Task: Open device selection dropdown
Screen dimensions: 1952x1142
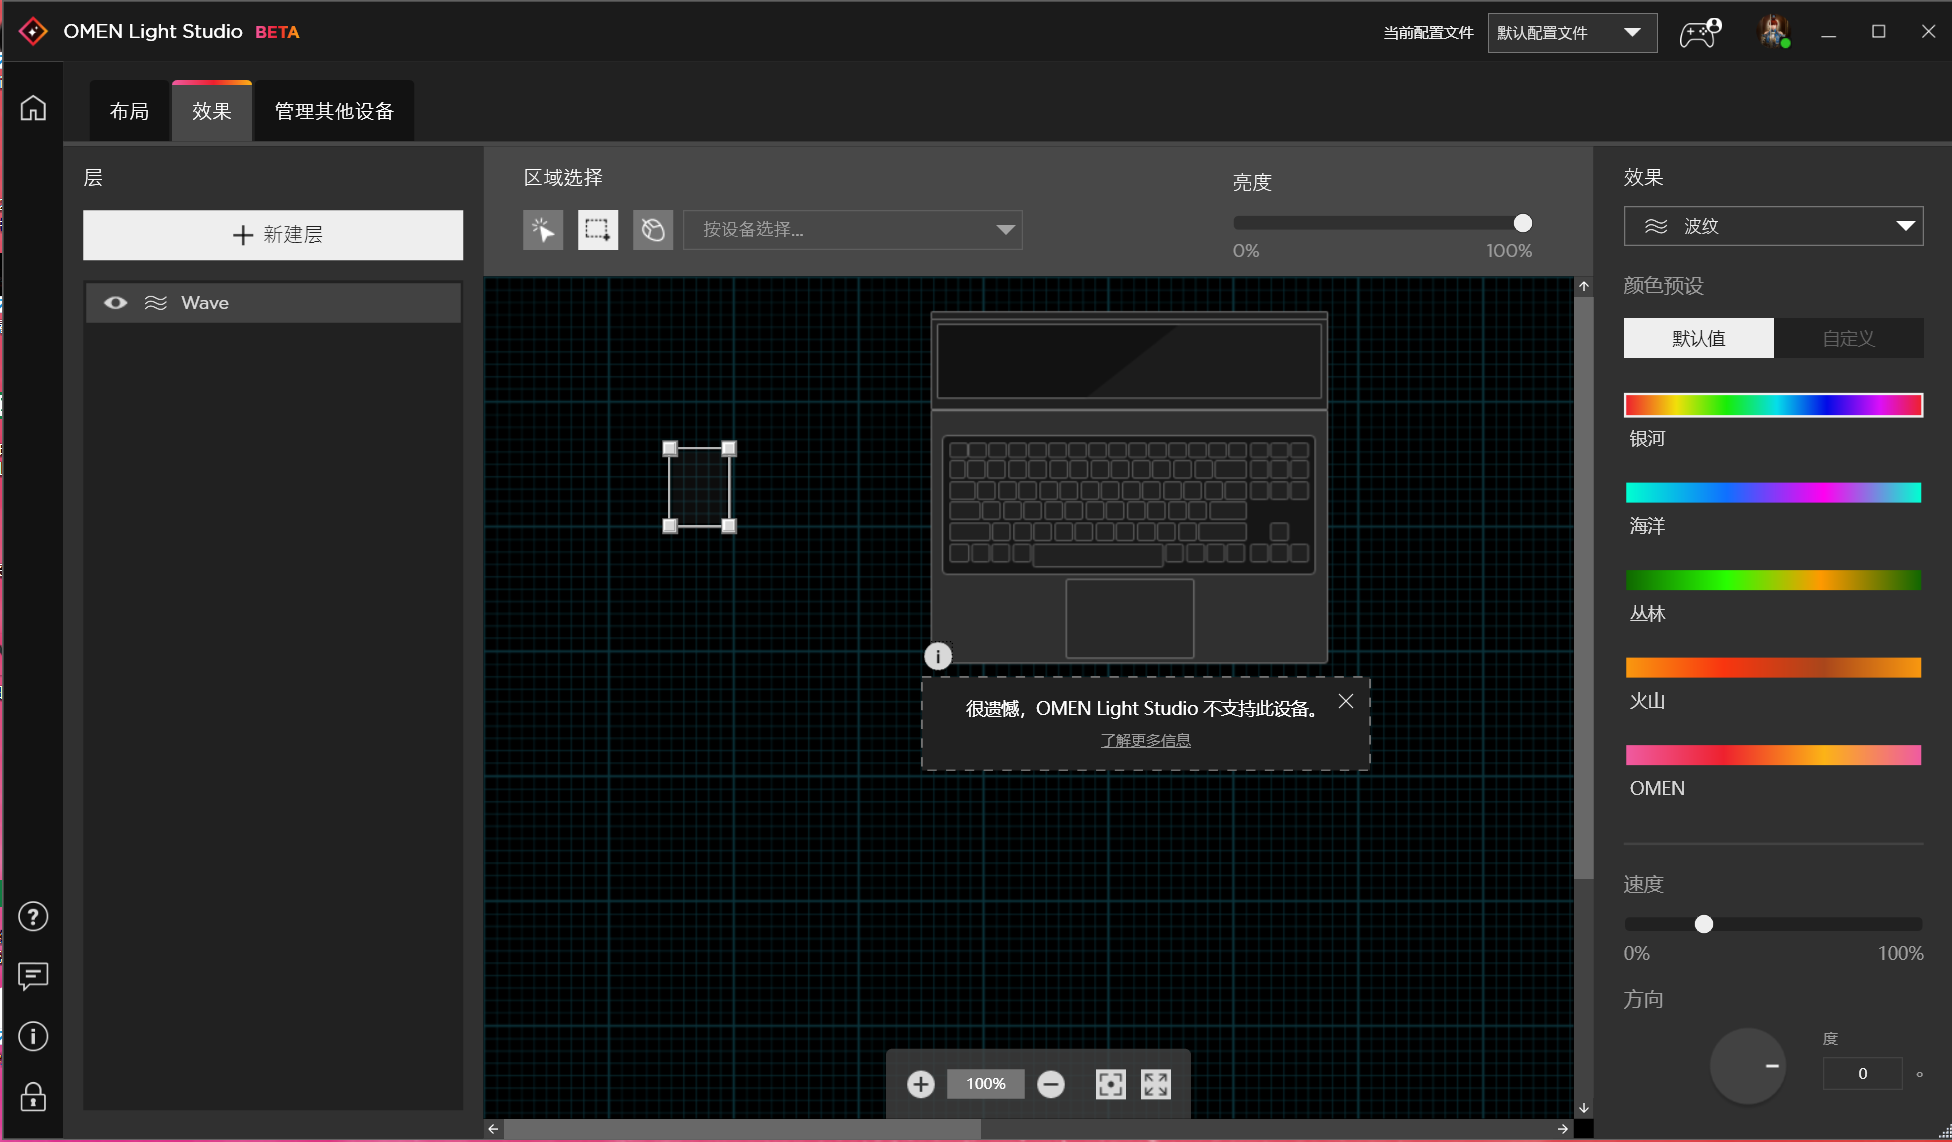Action: (854, 228)
